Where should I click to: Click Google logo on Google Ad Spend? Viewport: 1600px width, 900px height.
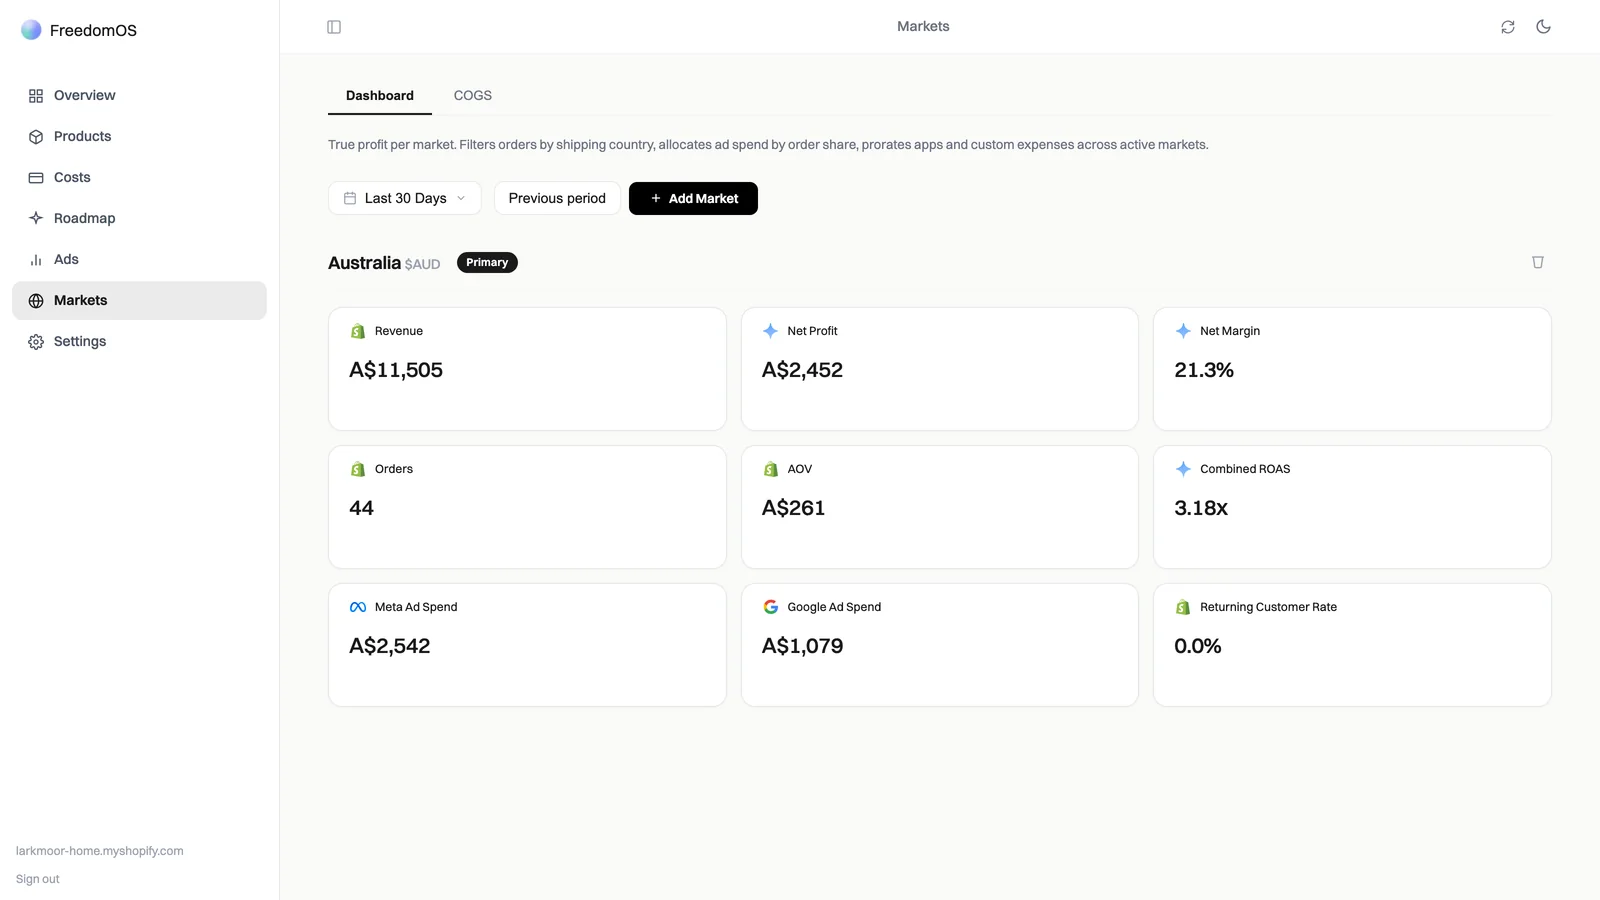(771, 607)
